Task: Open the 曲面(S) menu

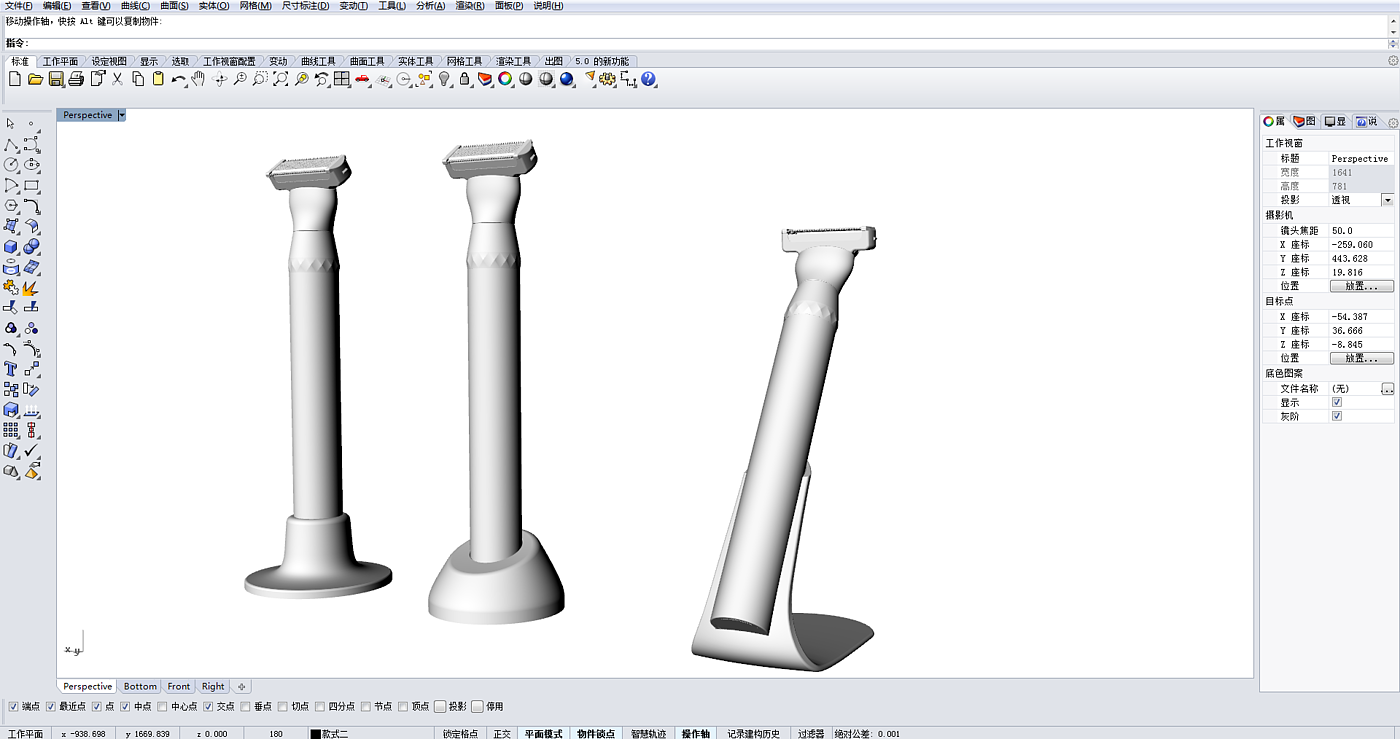Action: (174, 6)
